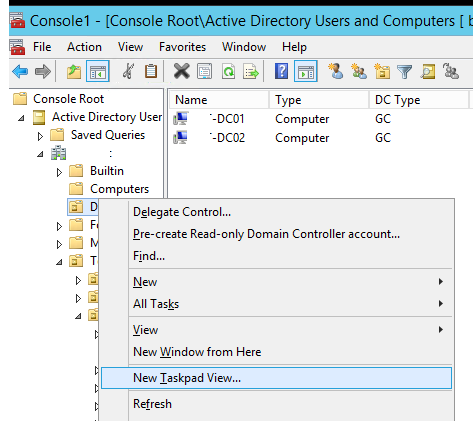
Task: Click DC01 computer icon in list
Action: click(181, 119)
